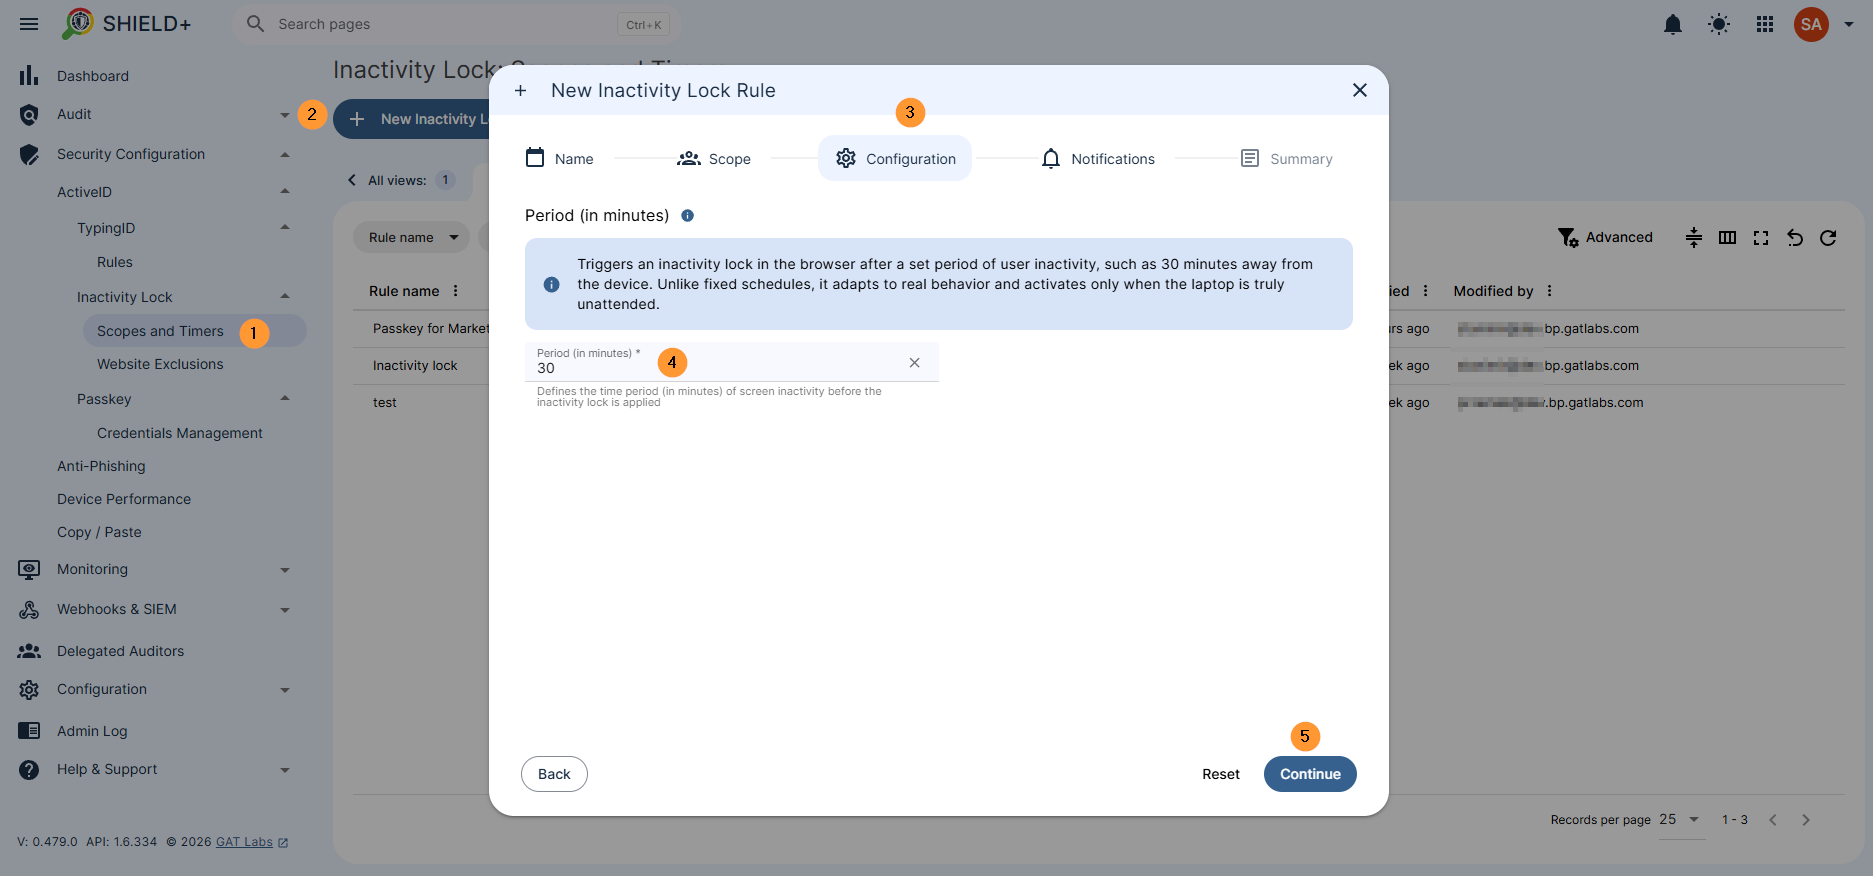Click the Admin Log sidebar icon
The width and height of the screenshot is (1873, 876).
[29, 731]
